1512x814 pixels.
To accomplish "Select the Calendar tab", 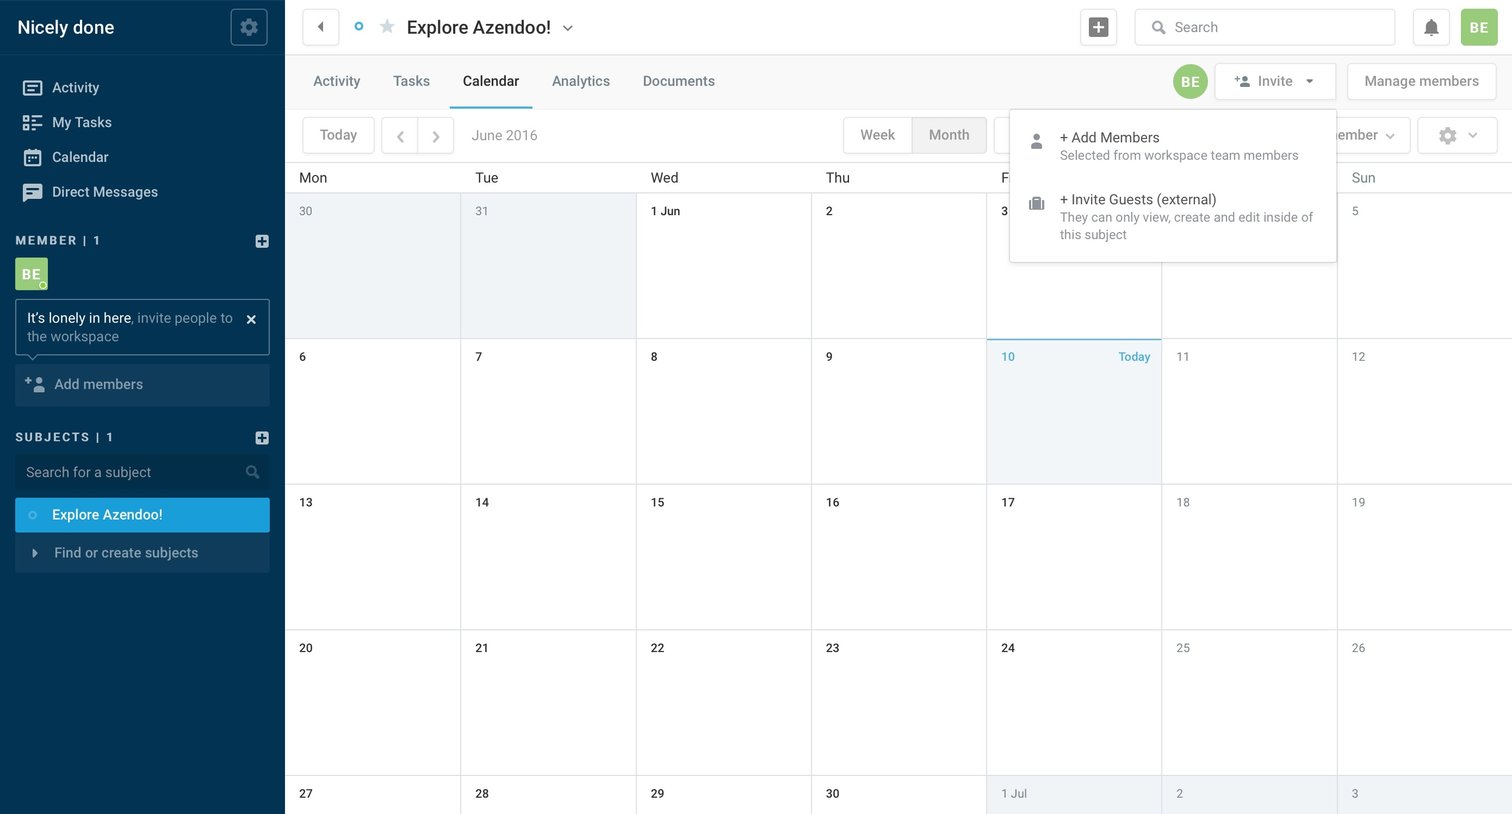I will (491, 81).
